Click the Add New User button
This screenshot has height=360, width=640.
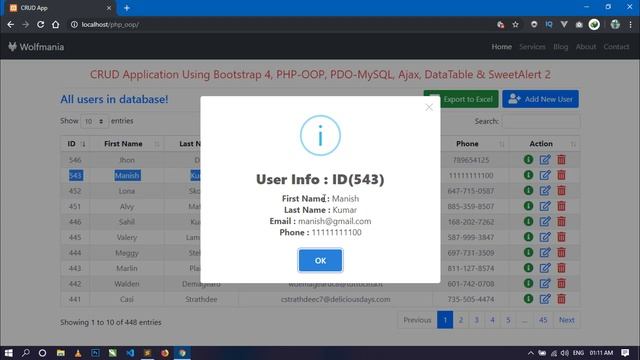(x=540, y=99)
